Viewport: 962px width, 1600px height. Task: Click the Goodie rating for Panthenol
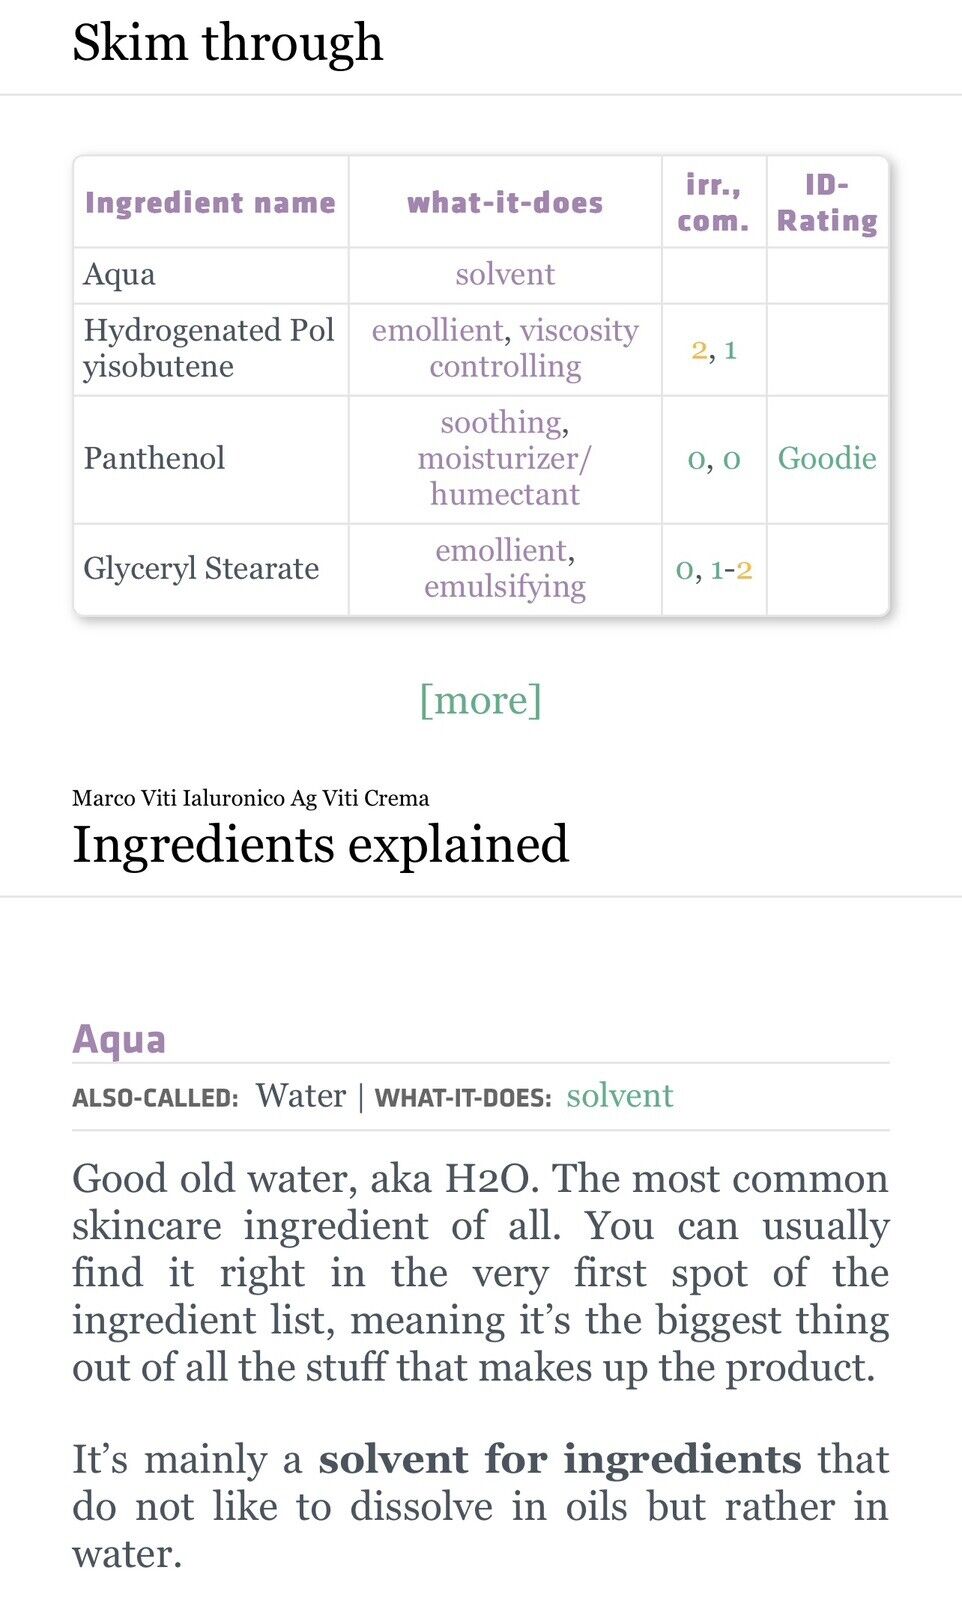point(827,459)
